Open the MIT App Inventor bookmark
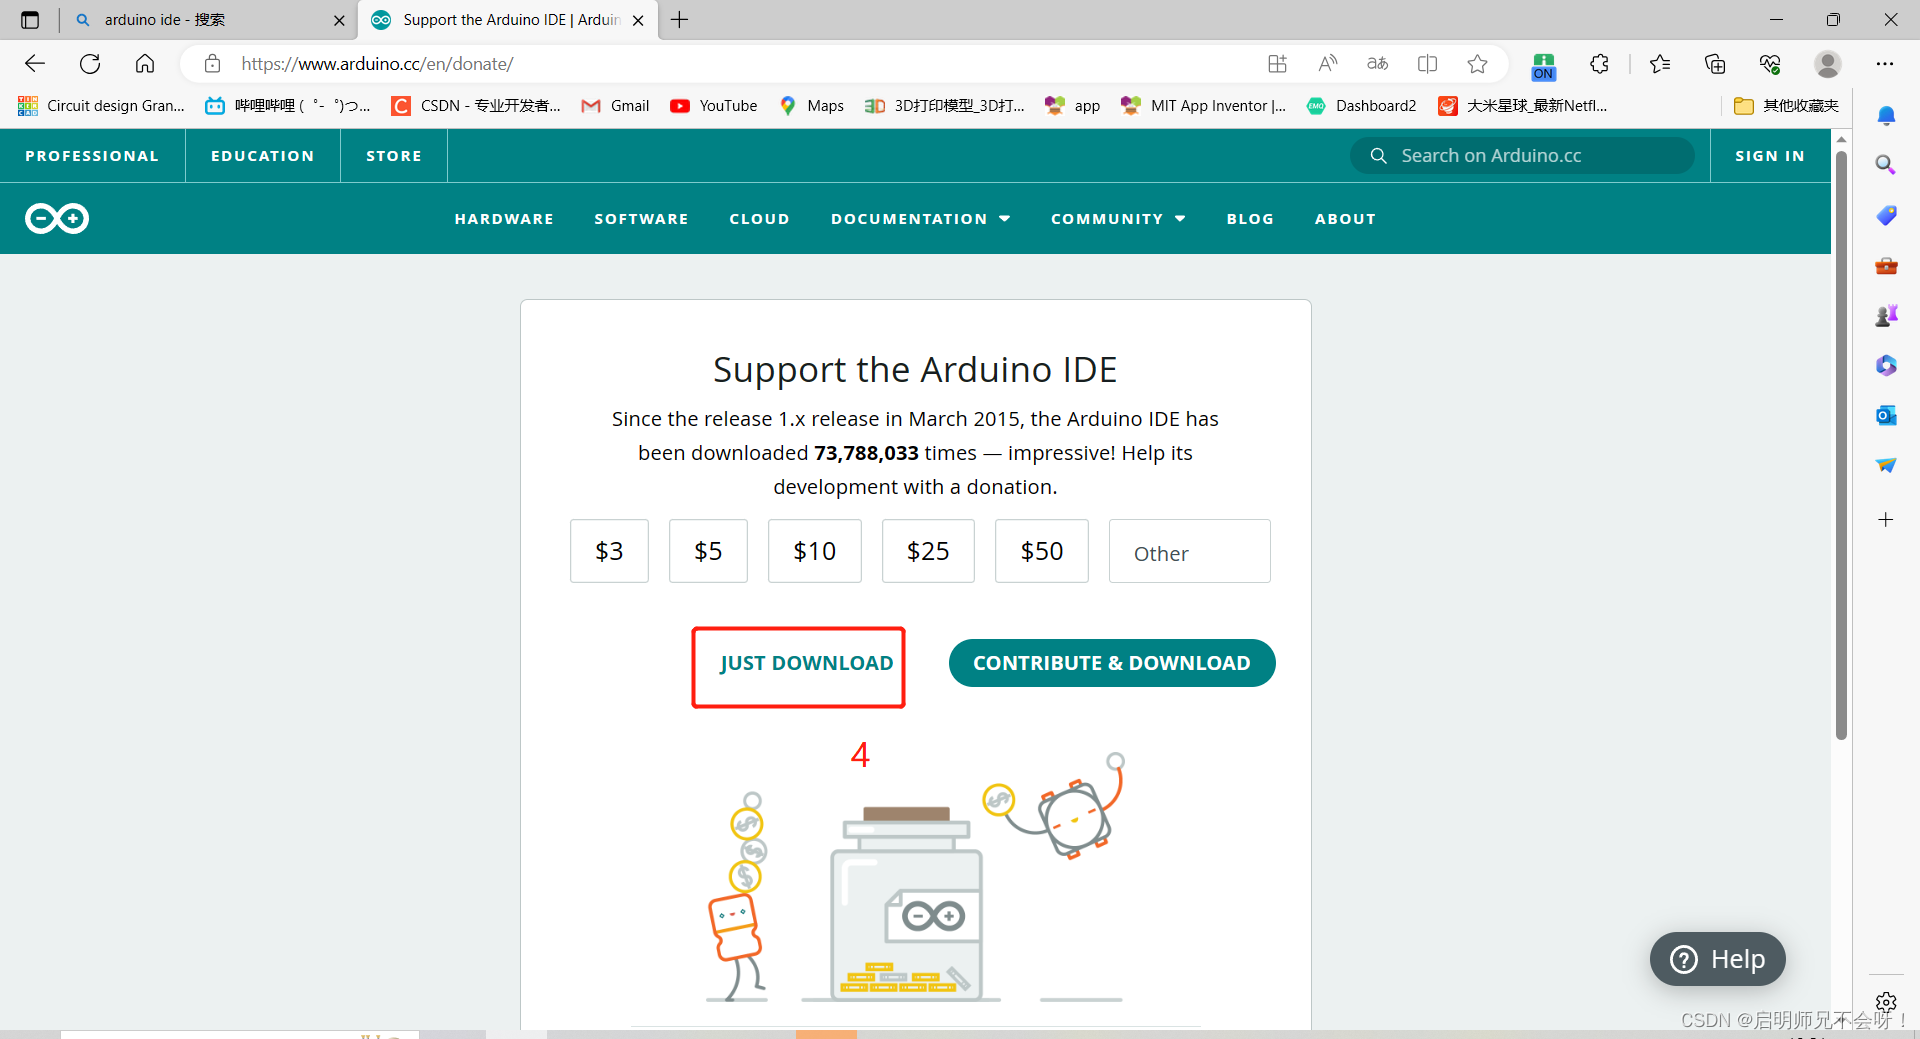 1204,106
